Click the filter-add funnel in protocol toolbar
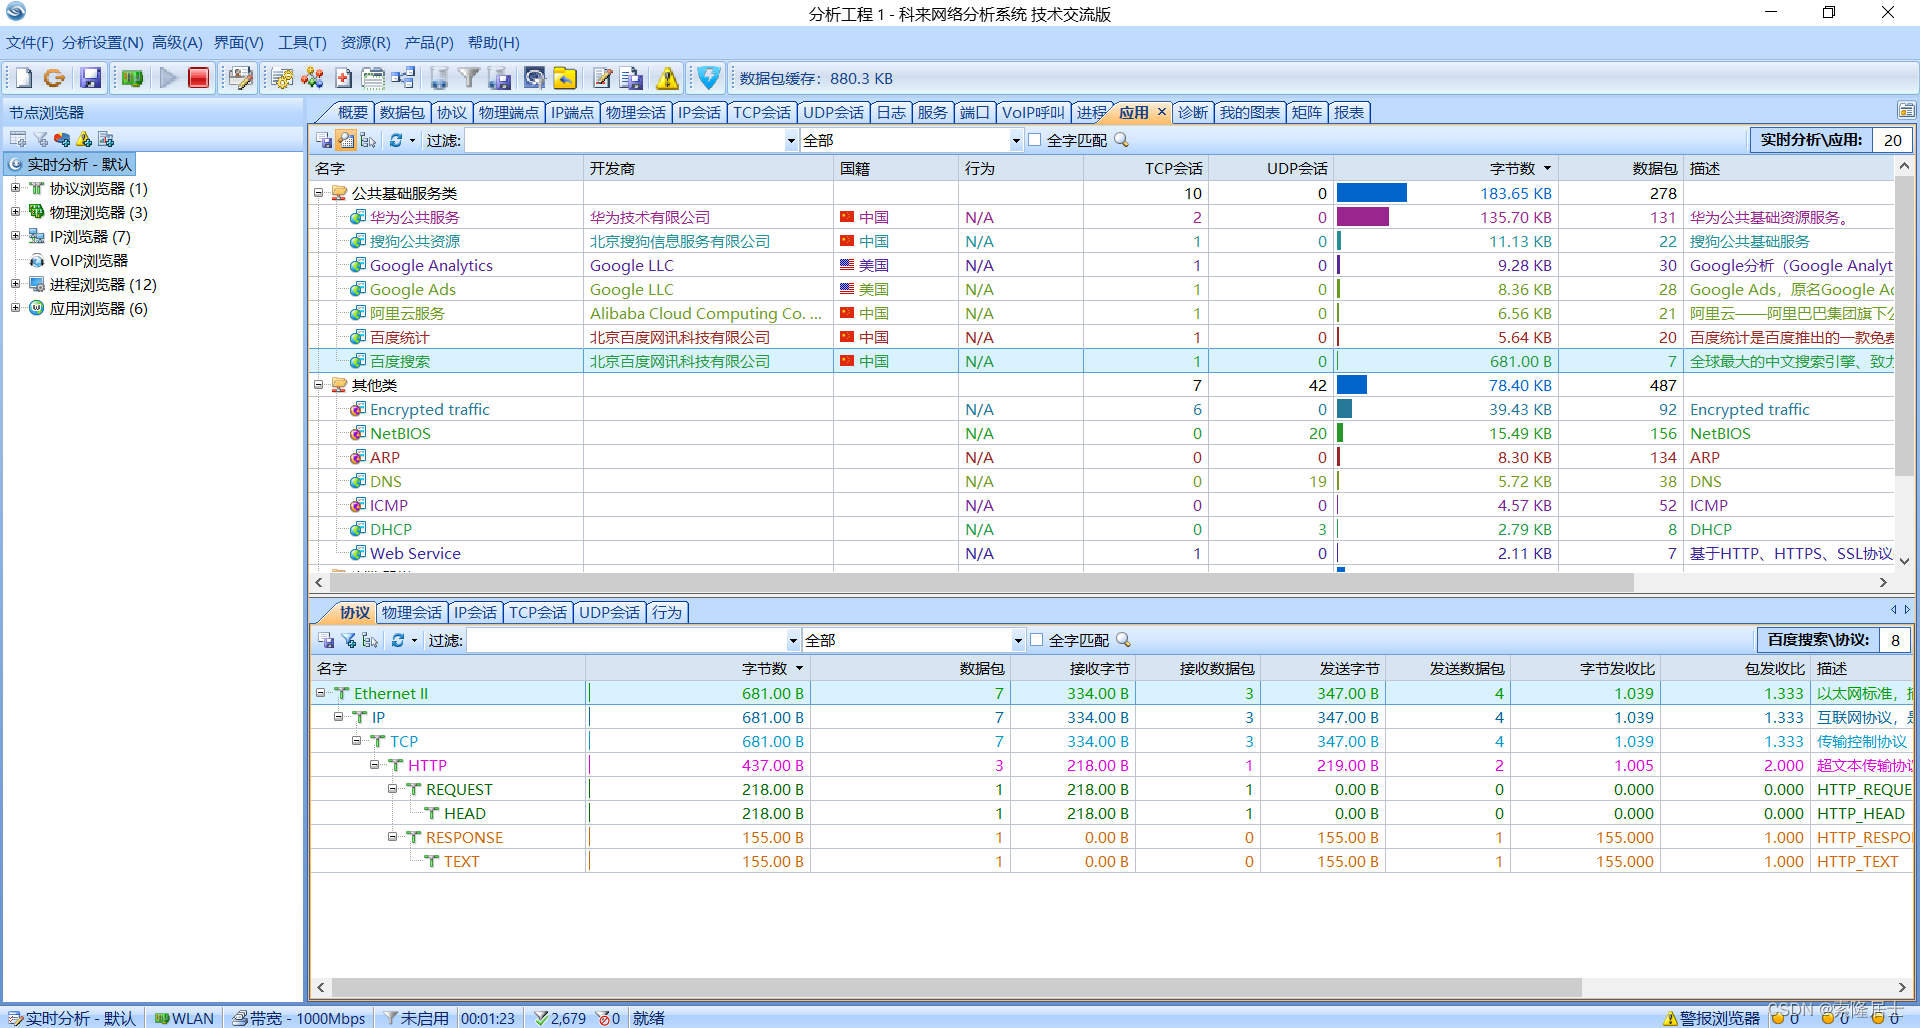The width and height of the screenshot is (1920, 1028). 348,640
